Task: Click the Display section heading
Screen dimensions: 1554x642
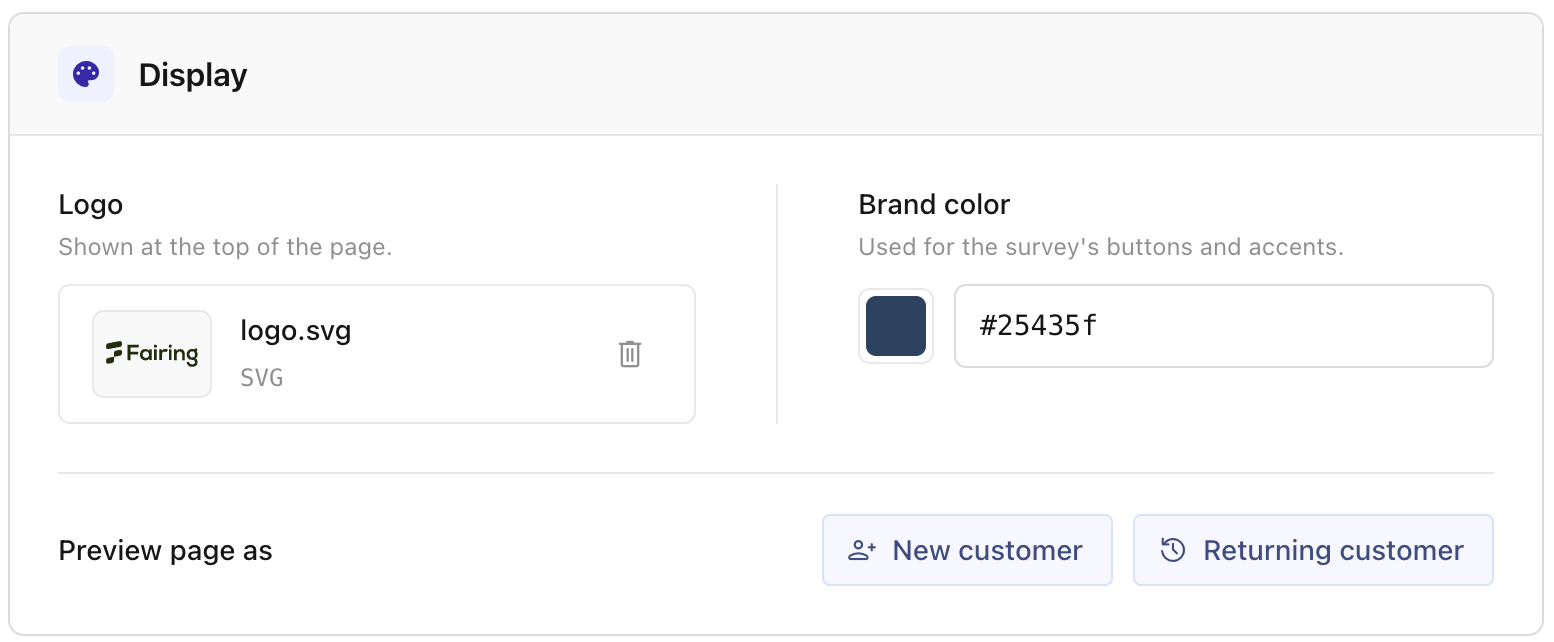Action: pos(193,75)
